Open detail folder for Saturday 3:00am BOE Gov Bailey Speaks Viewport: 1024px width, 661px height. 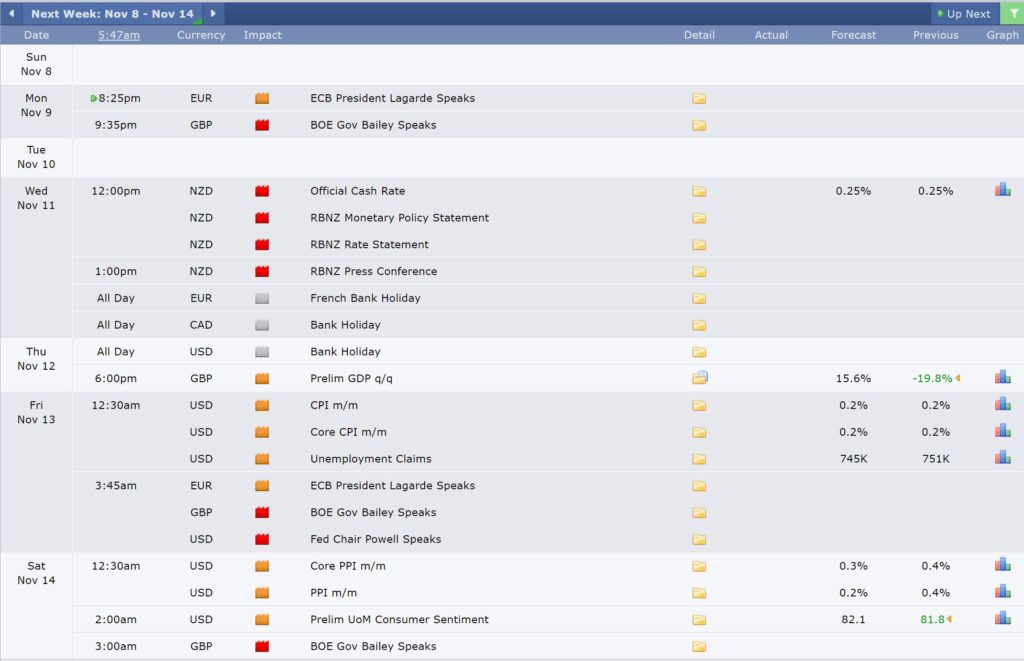coord(699,647)
